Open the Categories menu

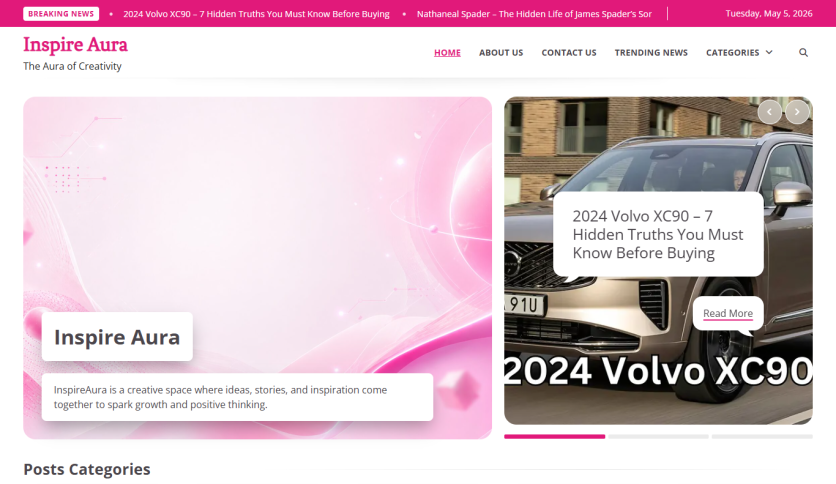click(733, 53)
